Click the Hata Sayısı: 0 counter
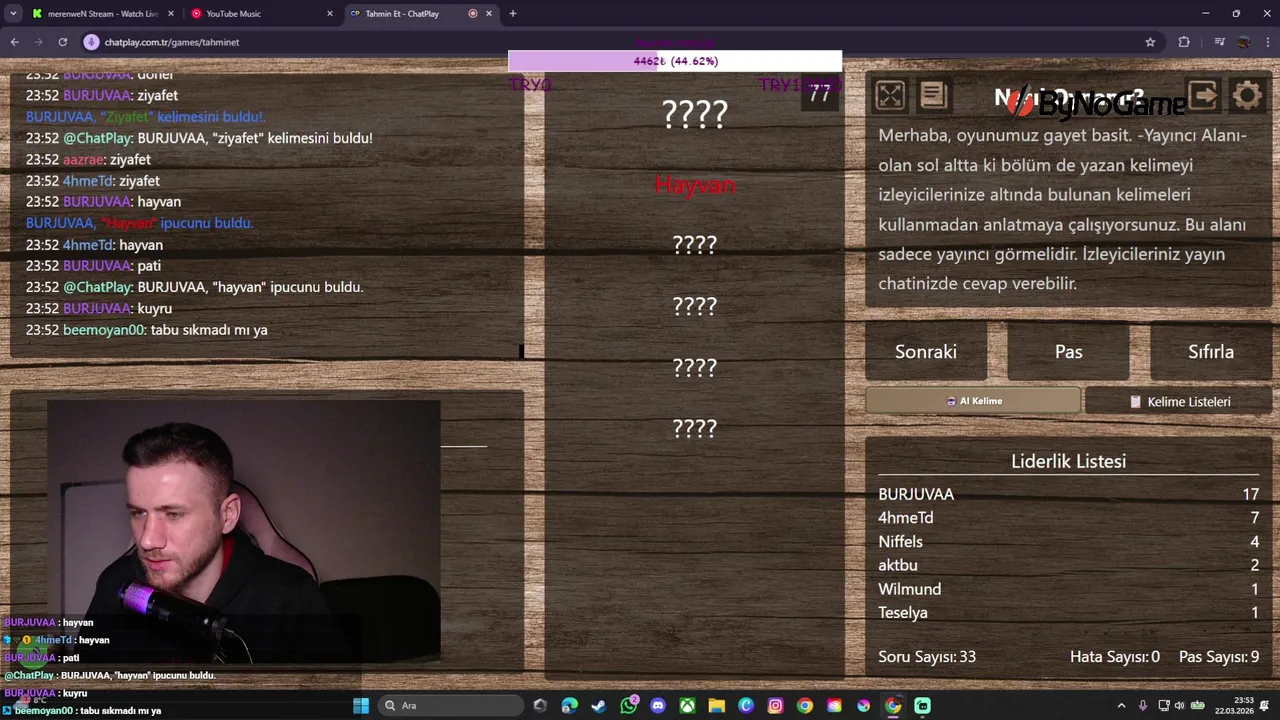 (1115, 657)
